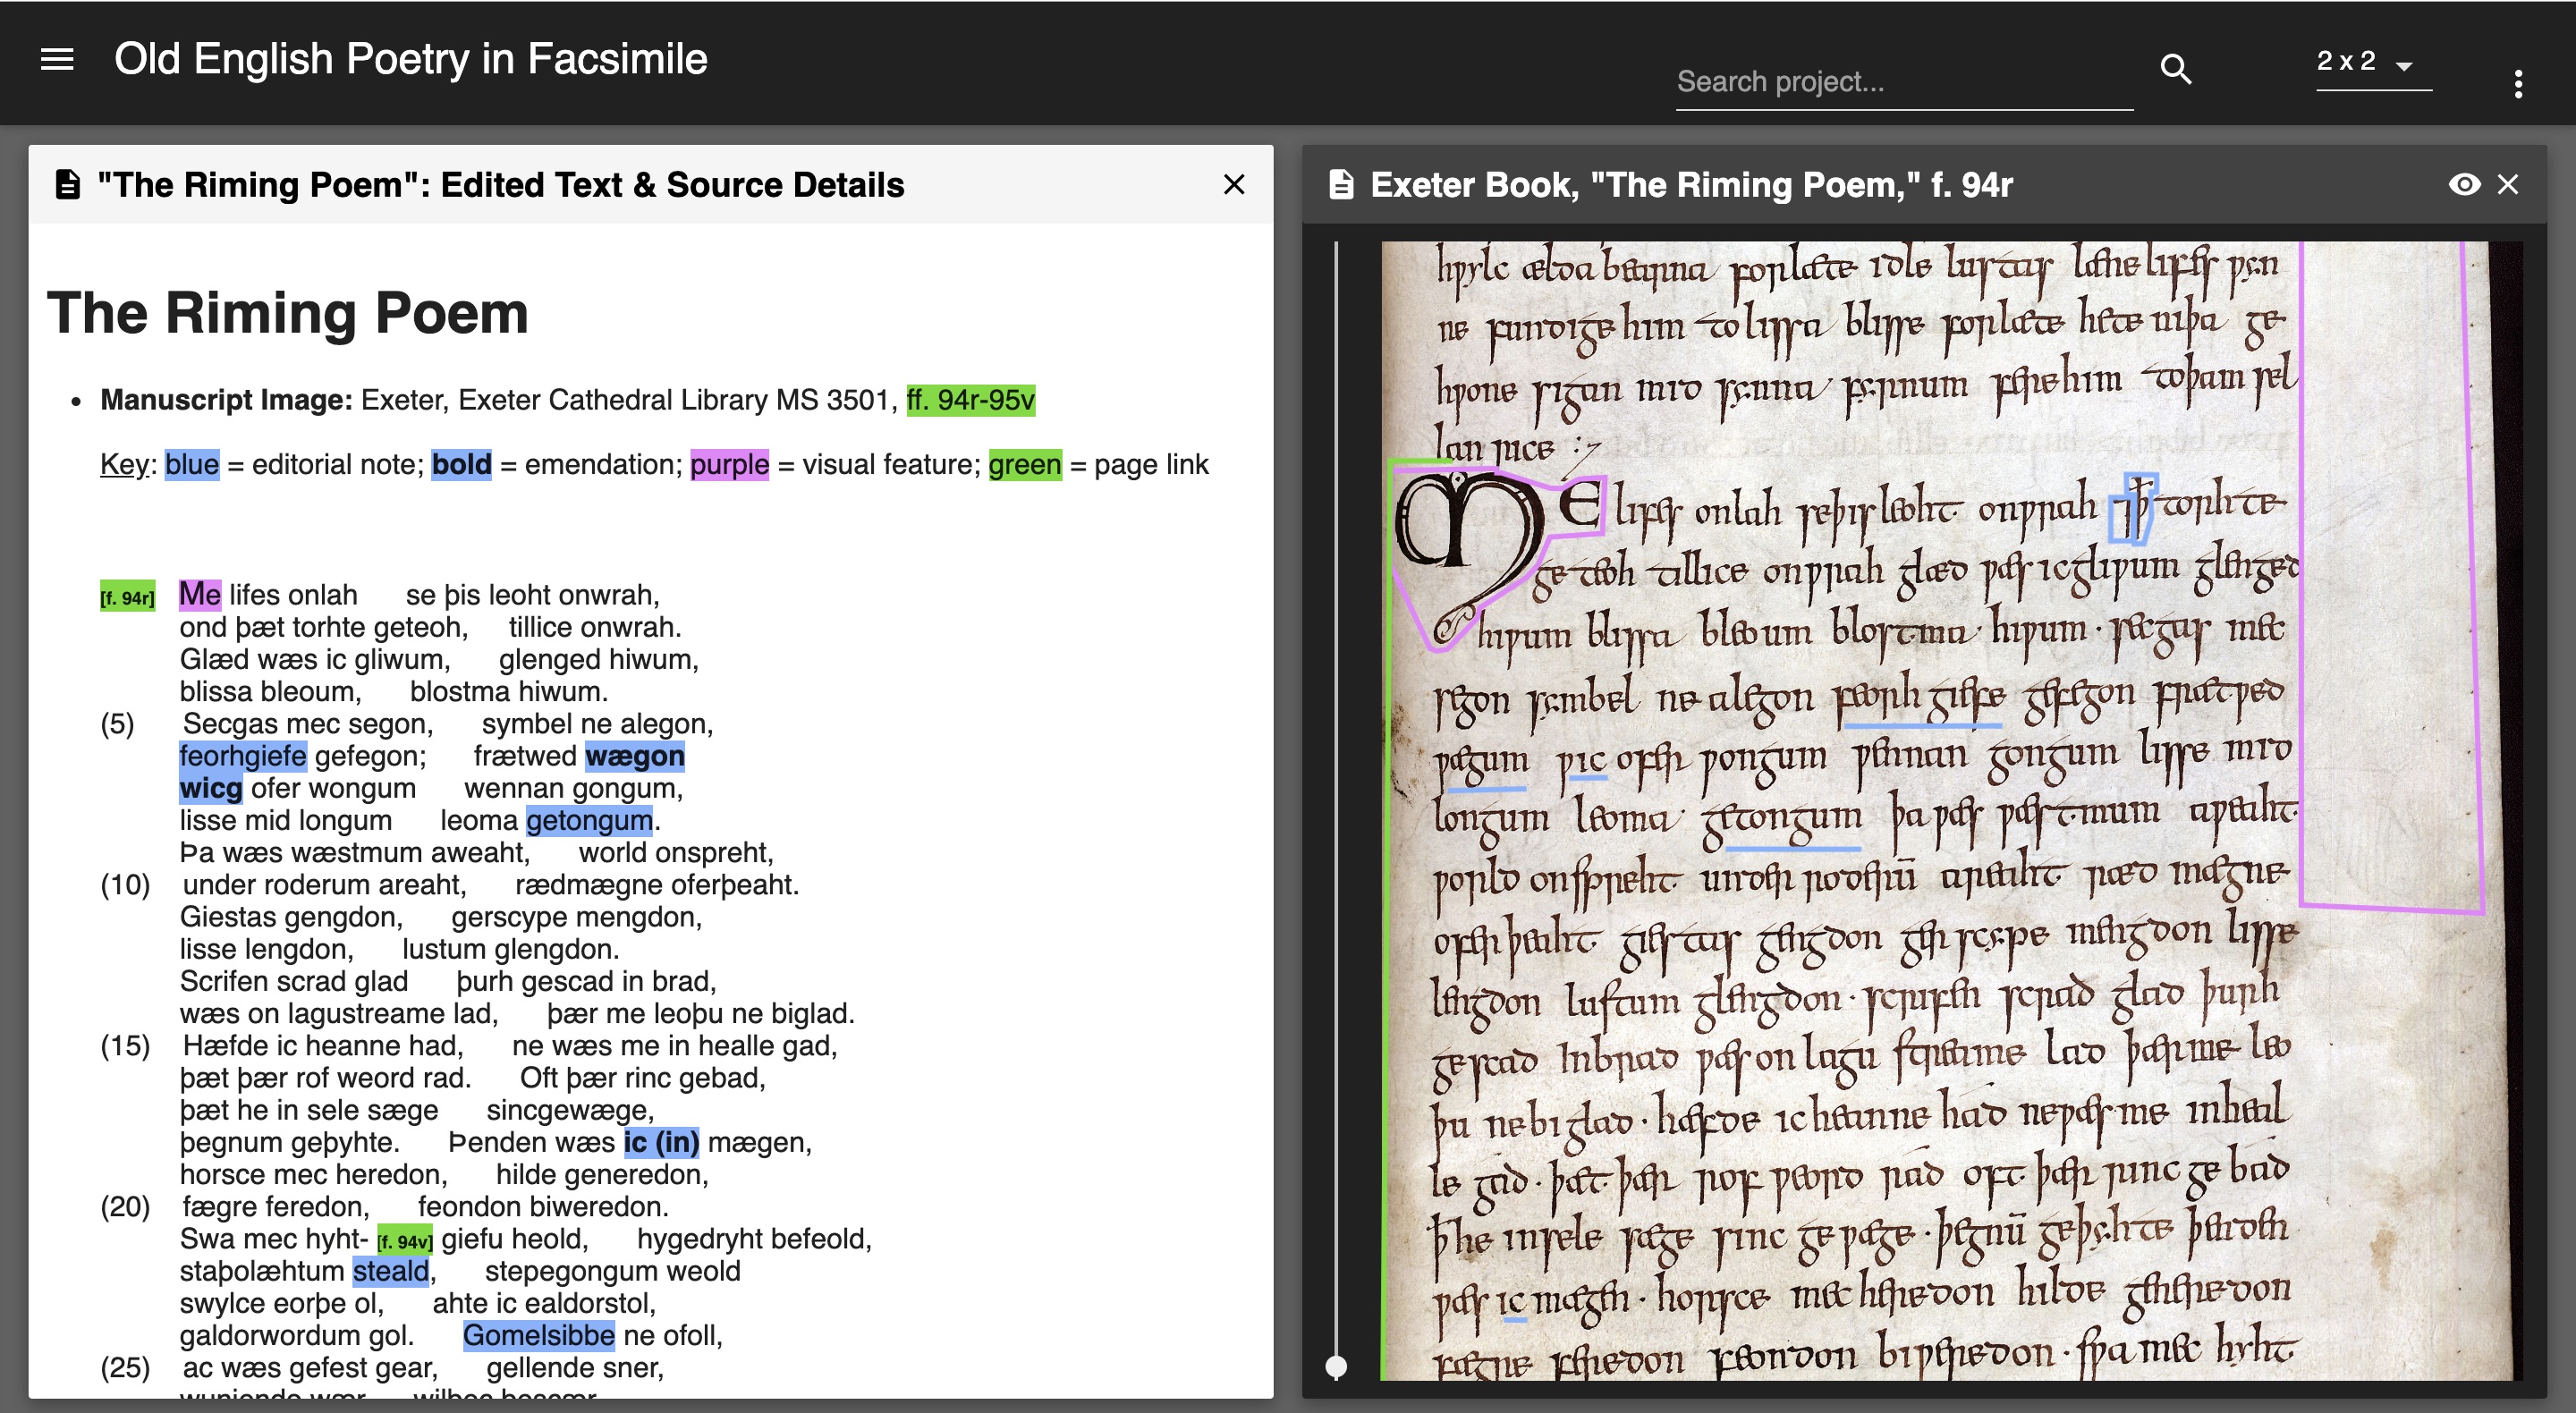The image size is (2576, 1413).
Task: Open the 'feorhgiefe' editorial note
Action: coord(243,756)
